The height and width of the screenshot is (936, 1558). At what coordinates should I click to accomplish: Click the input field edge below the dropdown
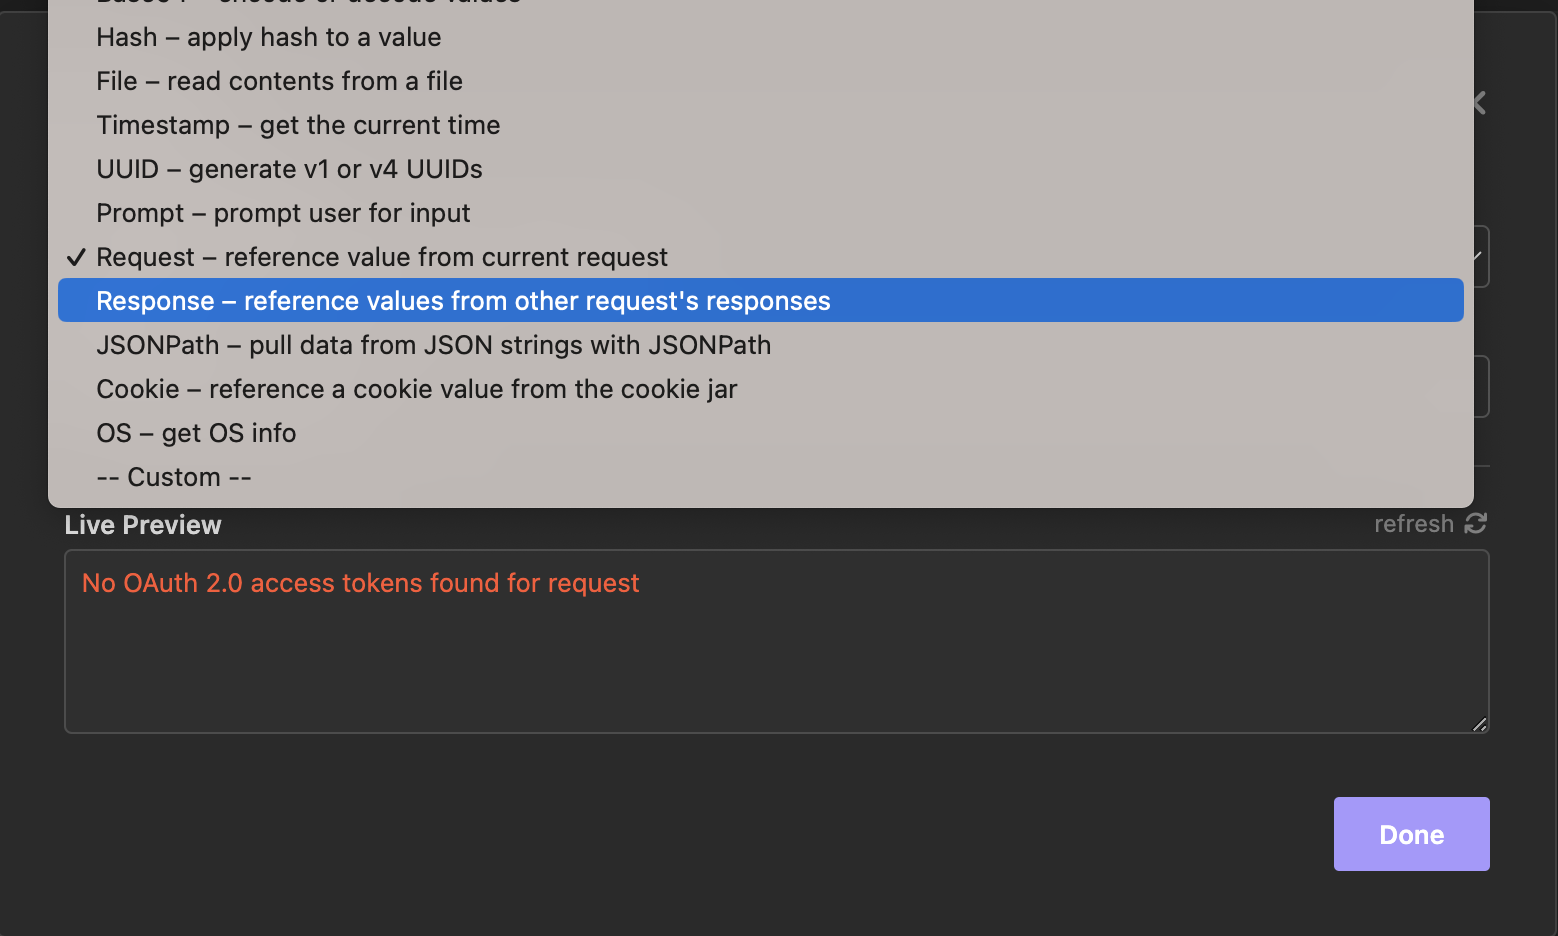[1482, 386]
